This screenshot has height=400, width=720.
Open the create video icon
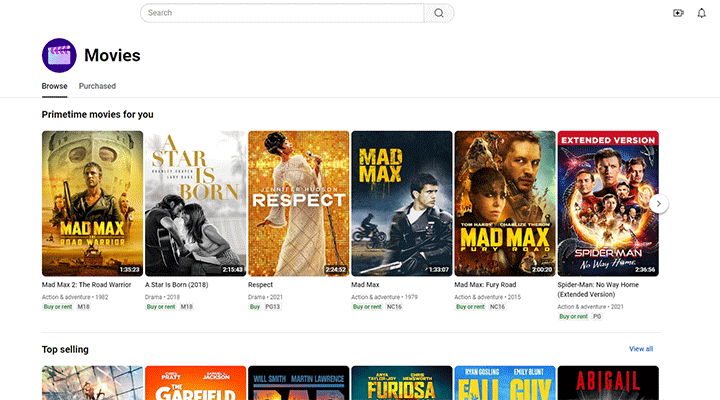coord(679,13)
